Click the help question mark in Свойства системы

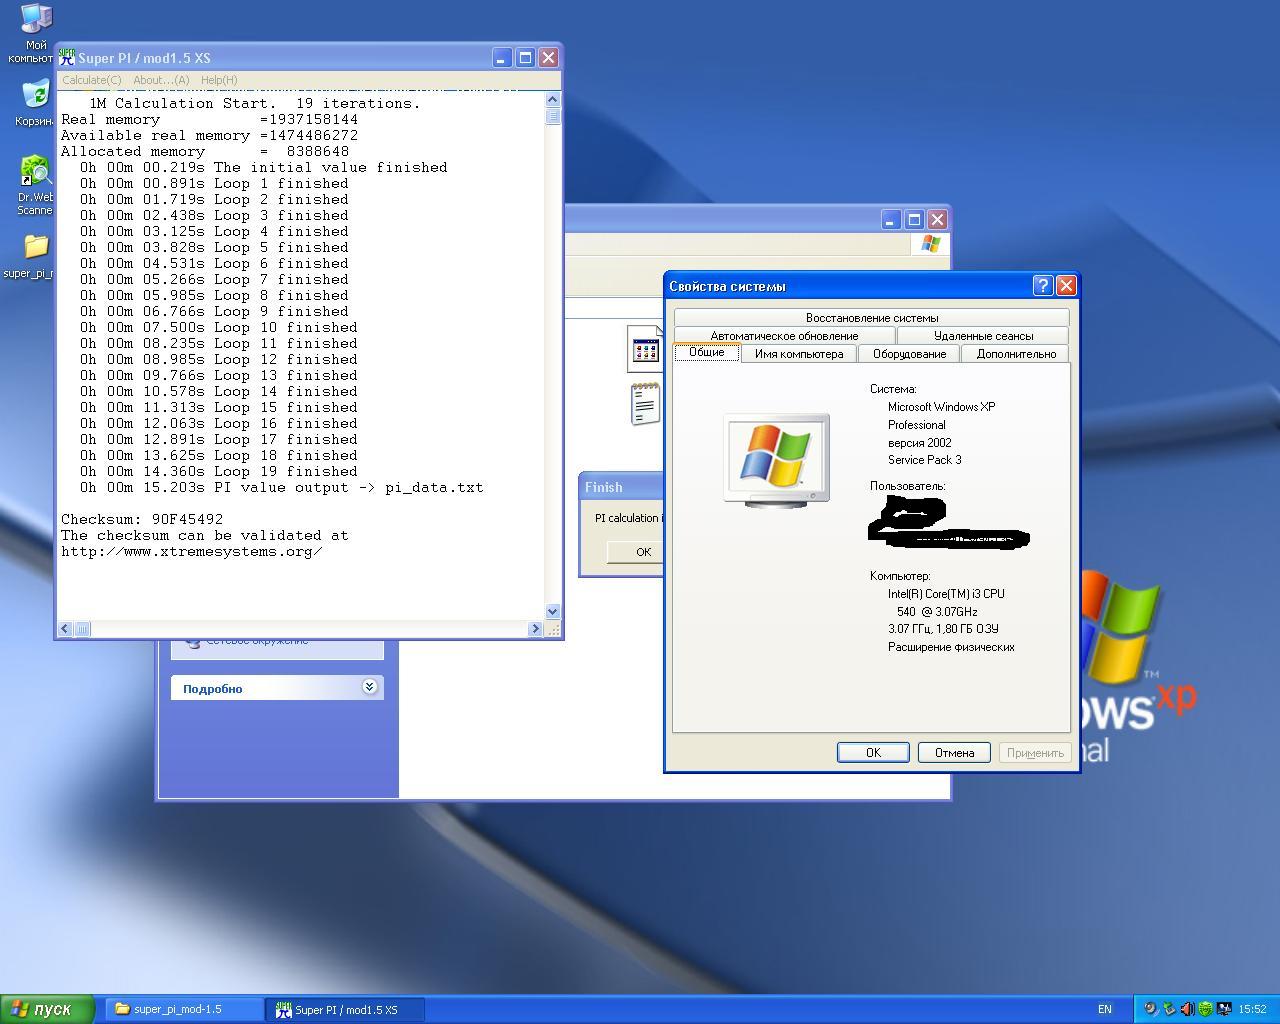[x=1043, y=286]
